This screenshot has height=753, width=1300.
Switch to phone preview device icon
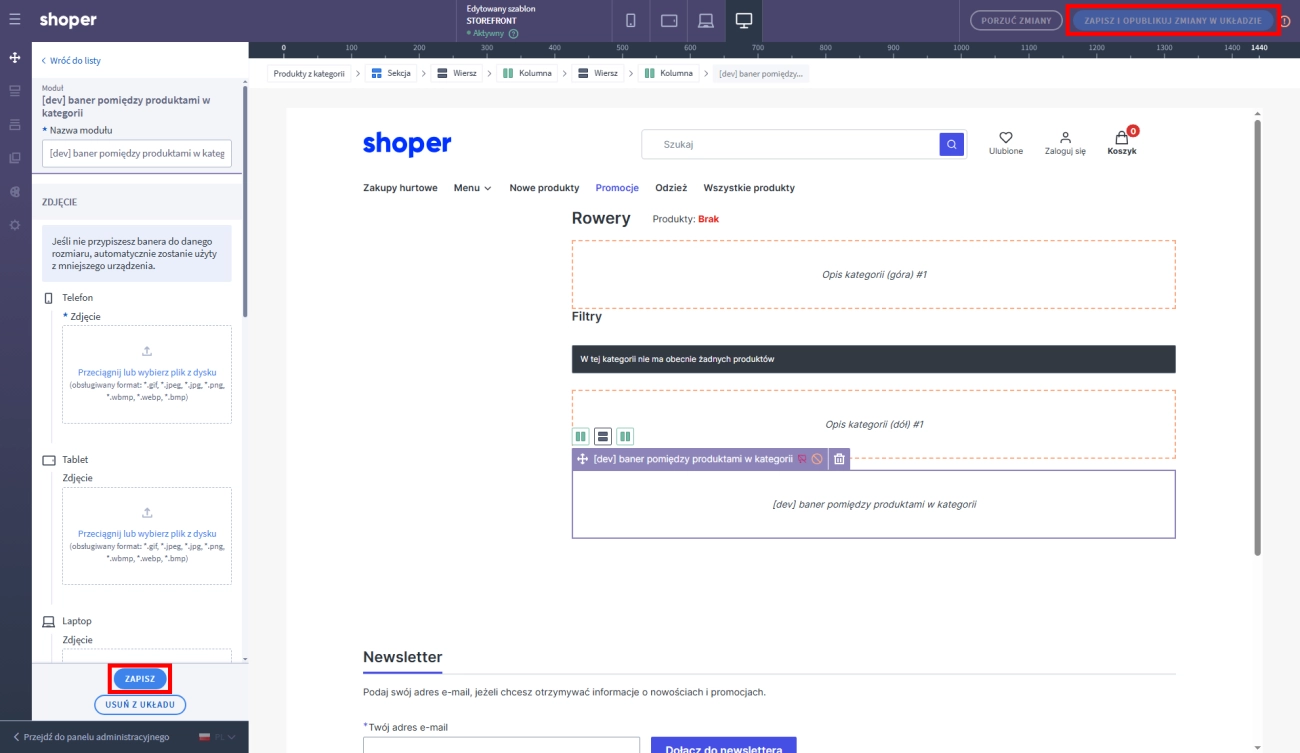coord(631,20)
